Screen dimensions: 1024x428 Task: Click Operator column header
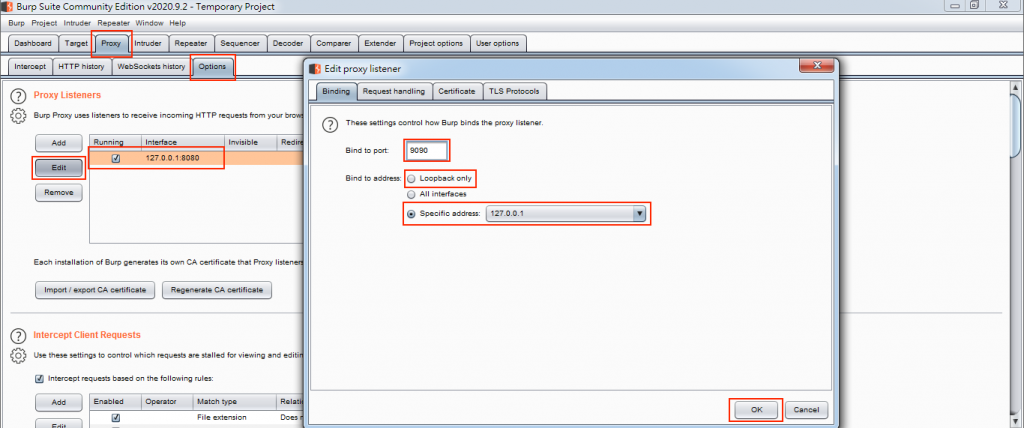tap(167, 401)
